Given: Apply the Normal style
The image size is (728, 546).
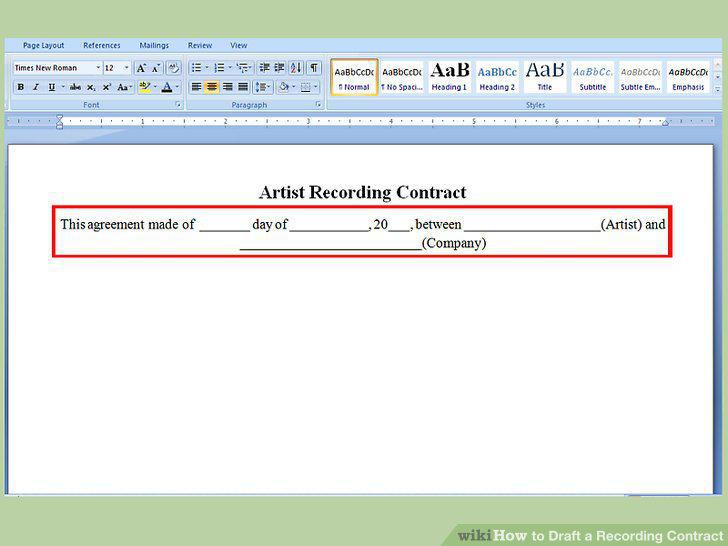Looking at the screenshot, I should coord(354,77).
